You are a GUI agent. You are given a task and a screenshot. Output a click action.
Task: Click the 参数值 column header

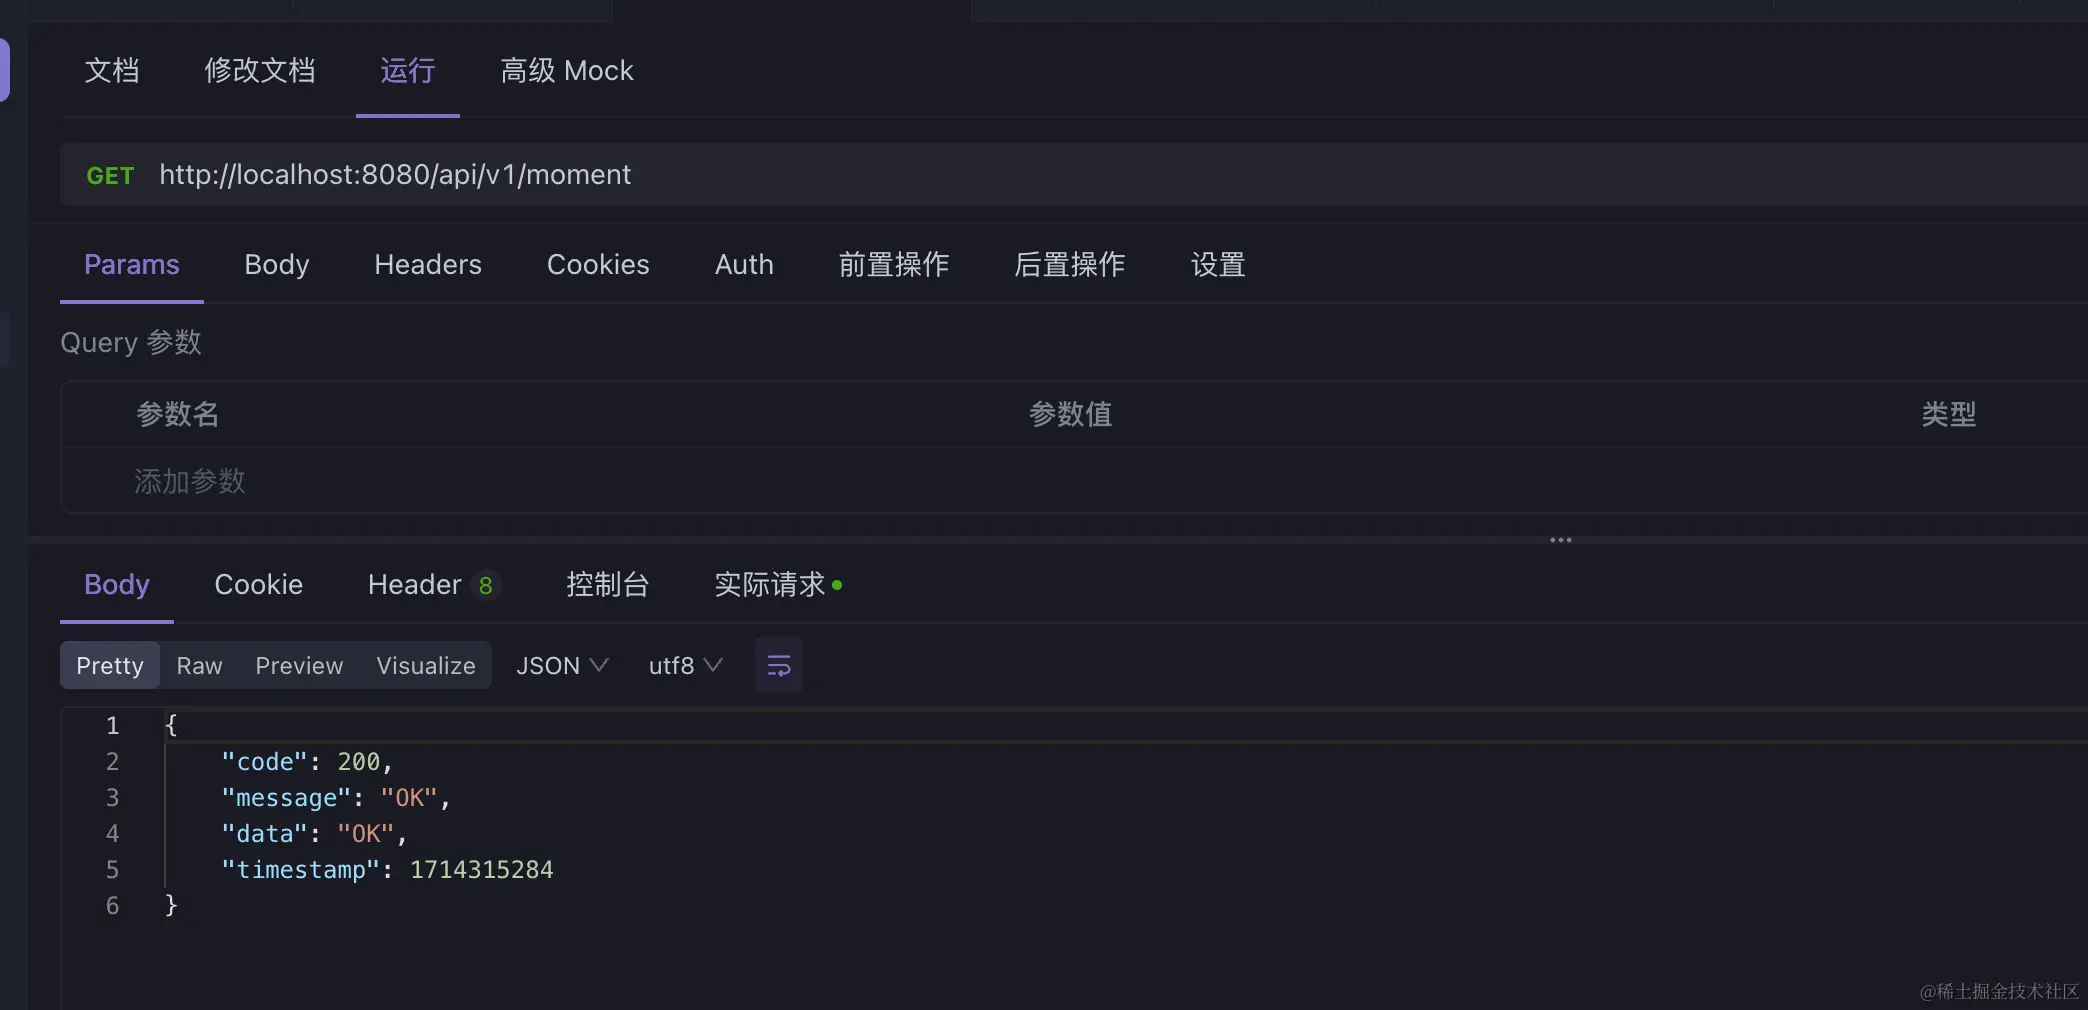1071,414
